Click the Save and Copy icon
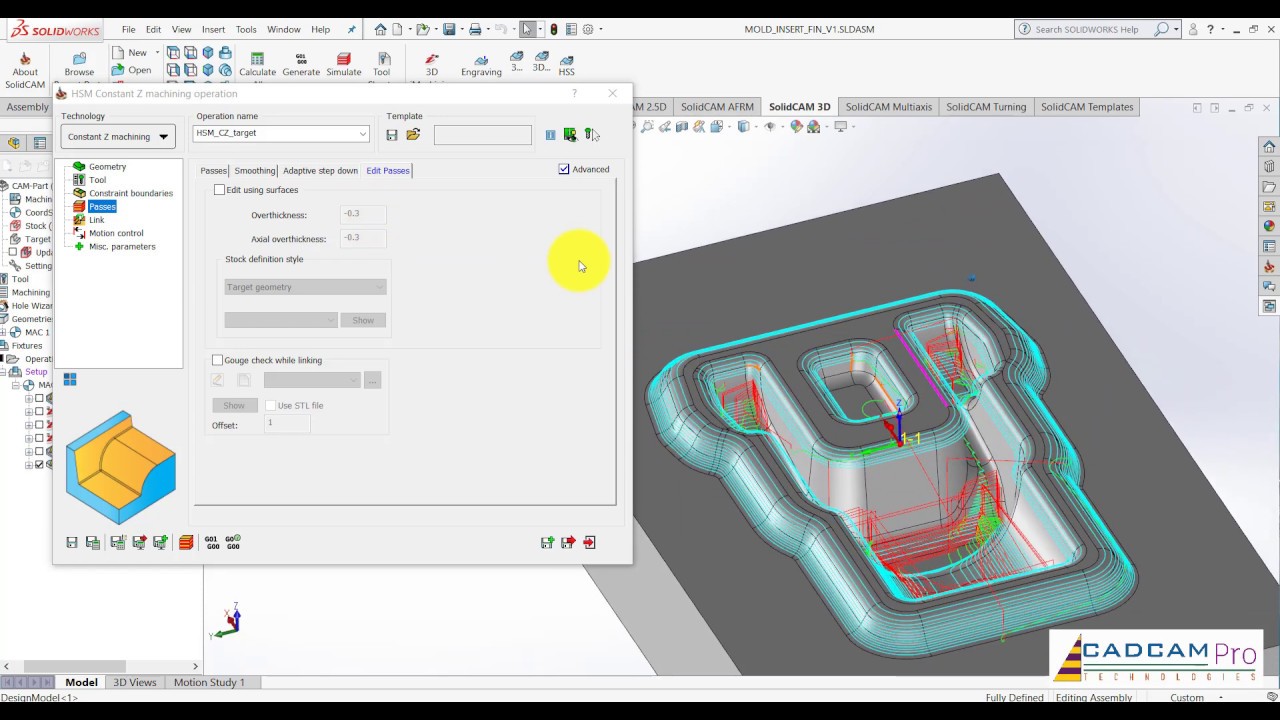Image resolution: width=1280 pixels, height=720 pixels. pyautogui.click(x=93, y=542)
